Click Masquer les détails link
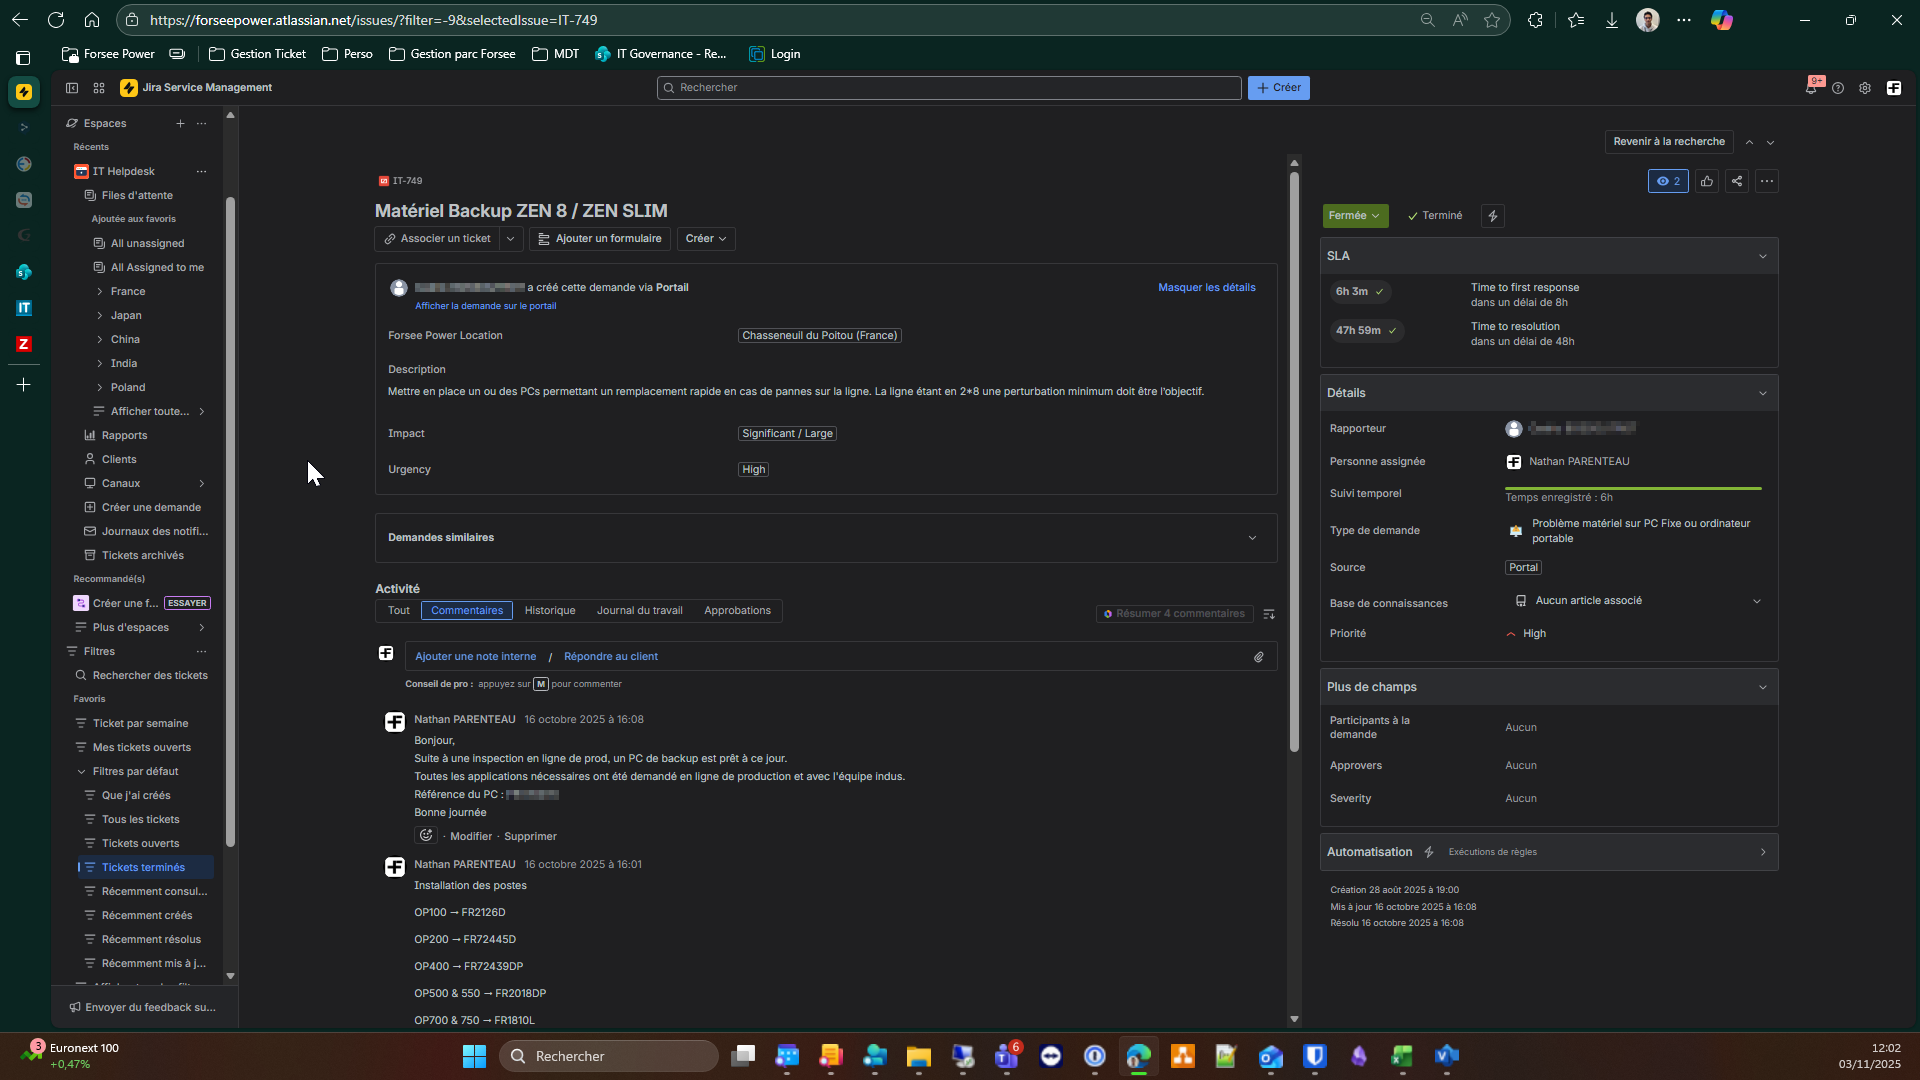The image size is (1920, 1080). pos(1206,287)
